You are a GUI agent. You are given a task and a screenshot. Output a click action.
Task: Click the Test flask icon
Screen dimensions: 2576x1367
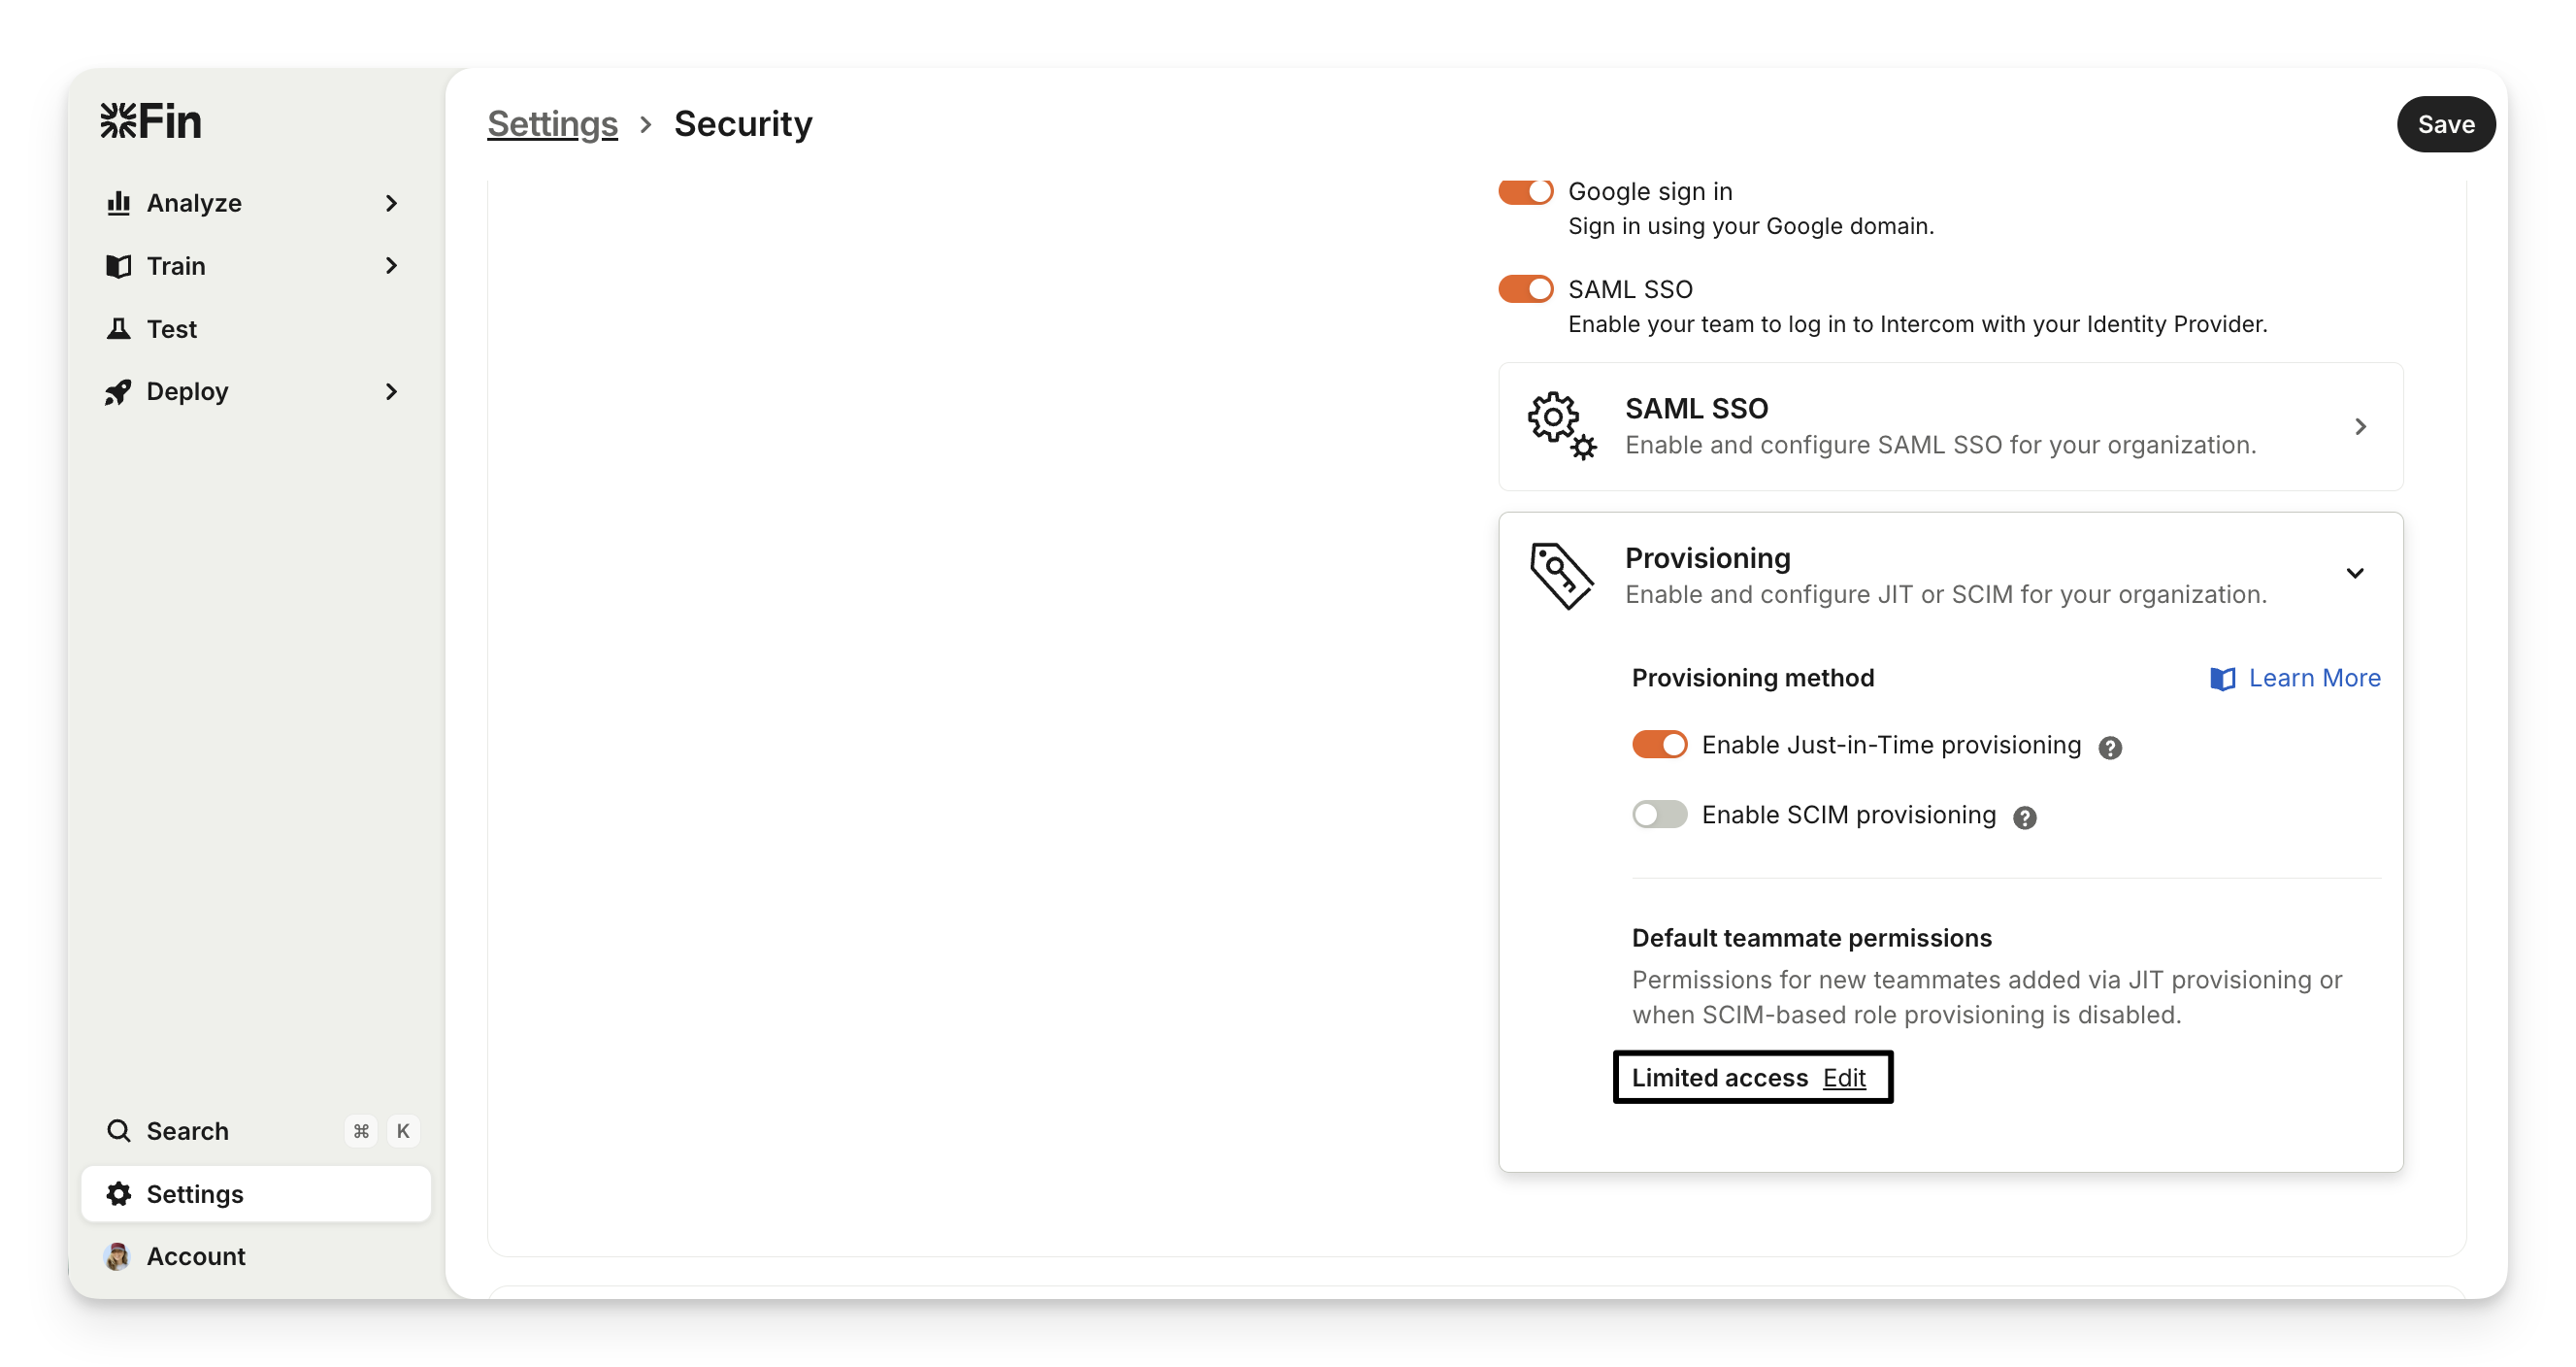click(118, 329)
